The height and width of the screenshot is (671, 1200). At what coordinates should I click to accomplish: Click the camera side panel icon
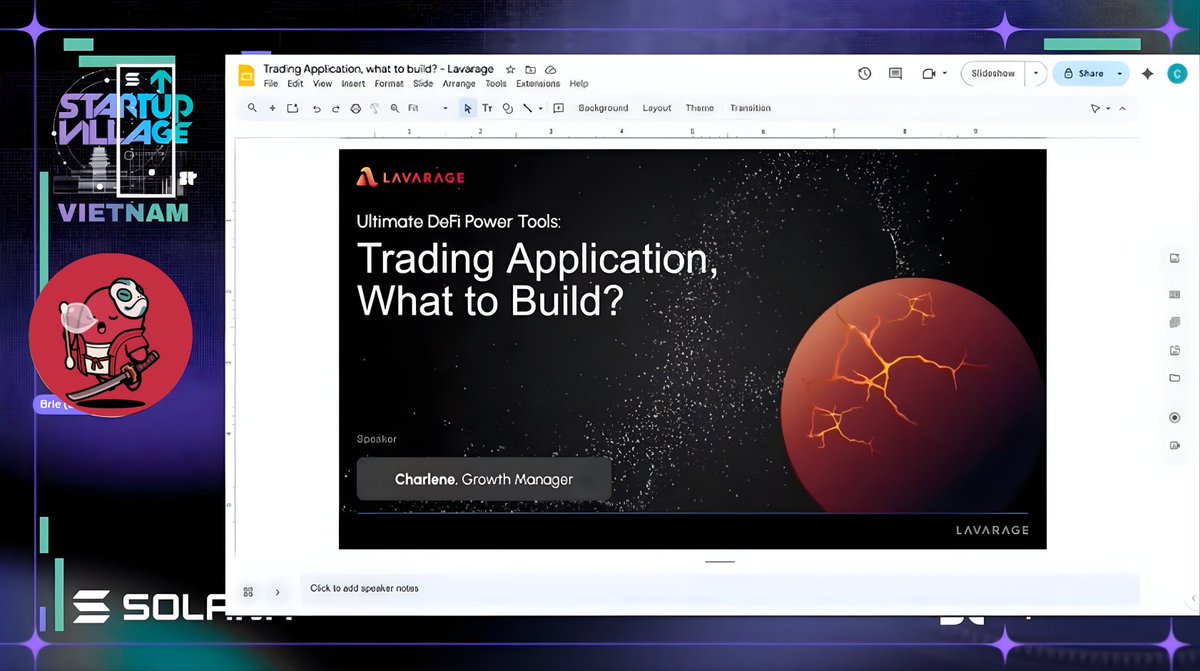[1174, 445]
